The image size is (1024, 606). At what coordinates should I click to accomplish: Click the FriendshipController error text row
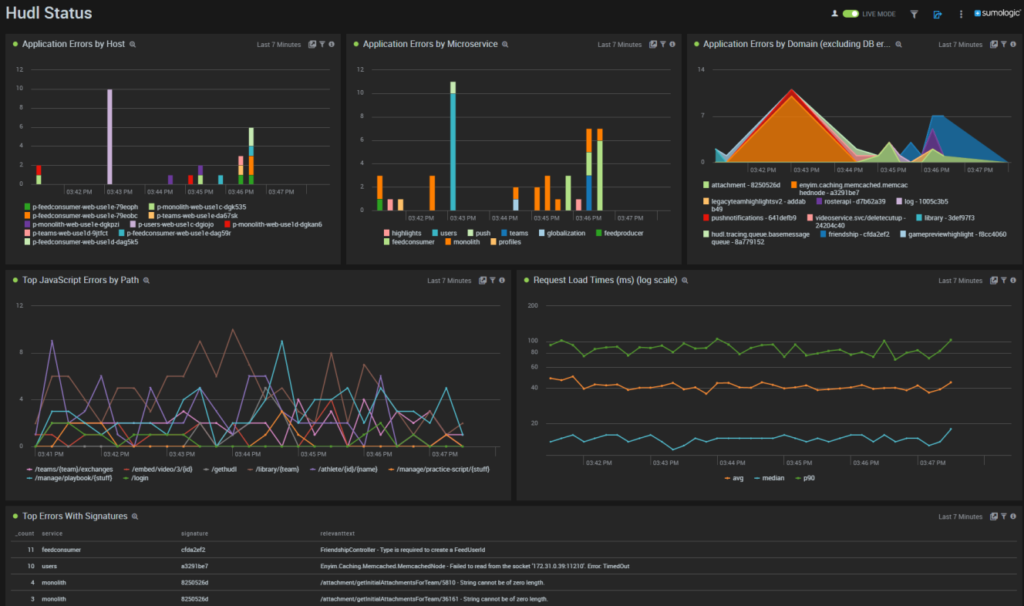[402, 550]
